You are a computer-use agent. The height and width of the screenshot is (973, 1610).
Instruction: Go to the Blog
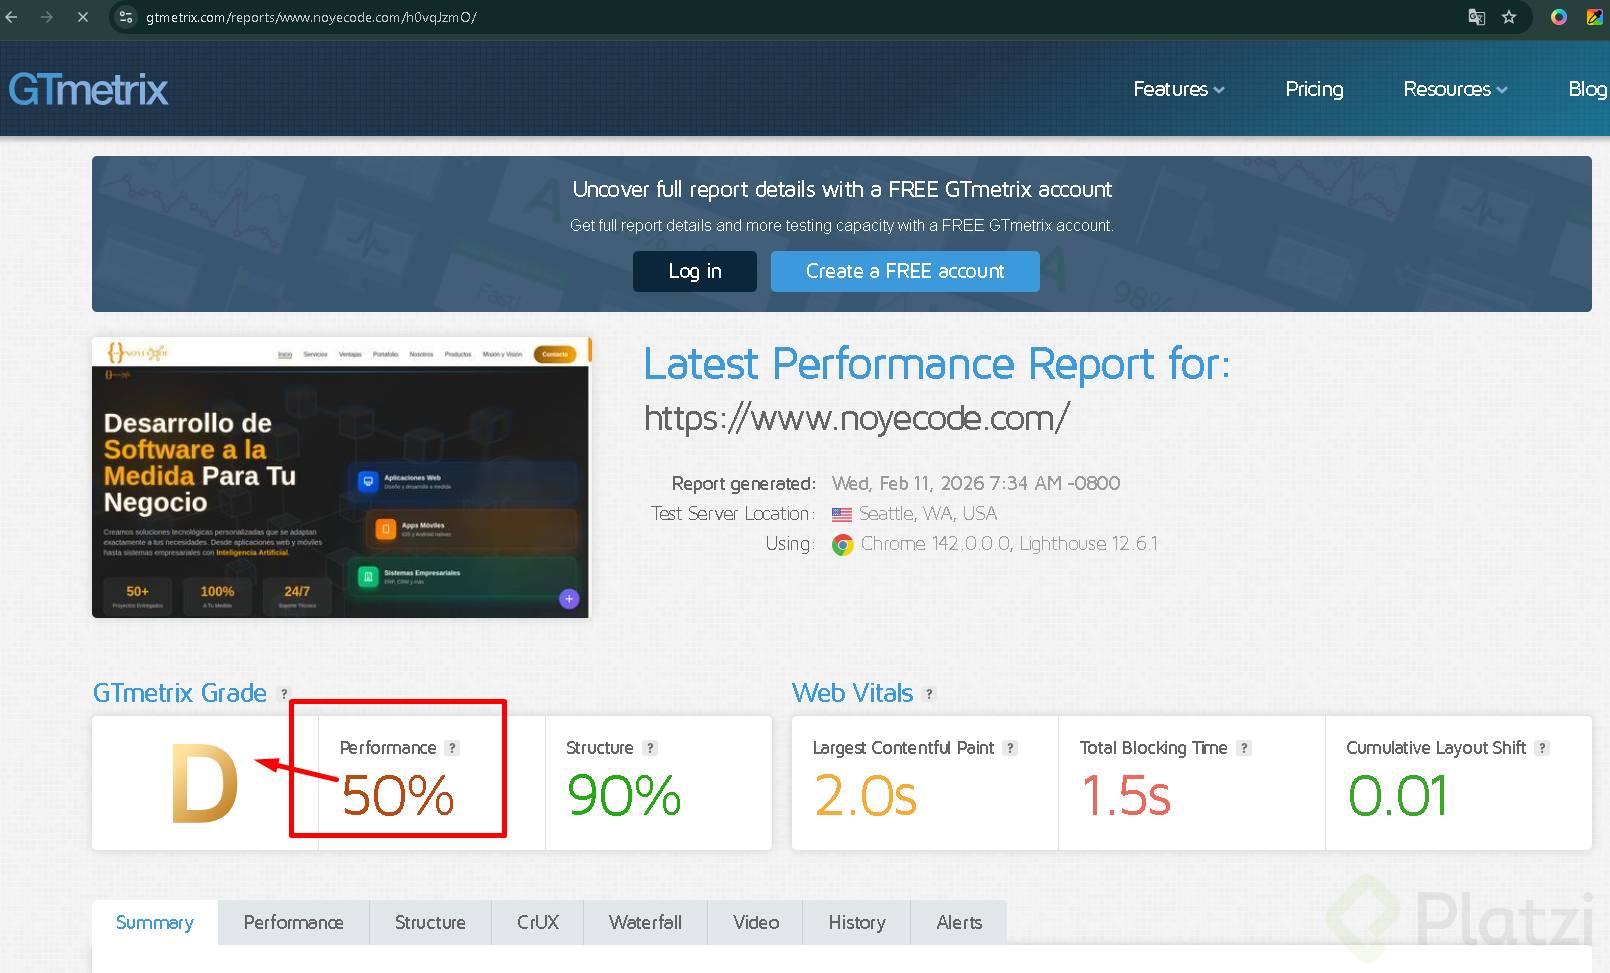[x=1588, y=89]
